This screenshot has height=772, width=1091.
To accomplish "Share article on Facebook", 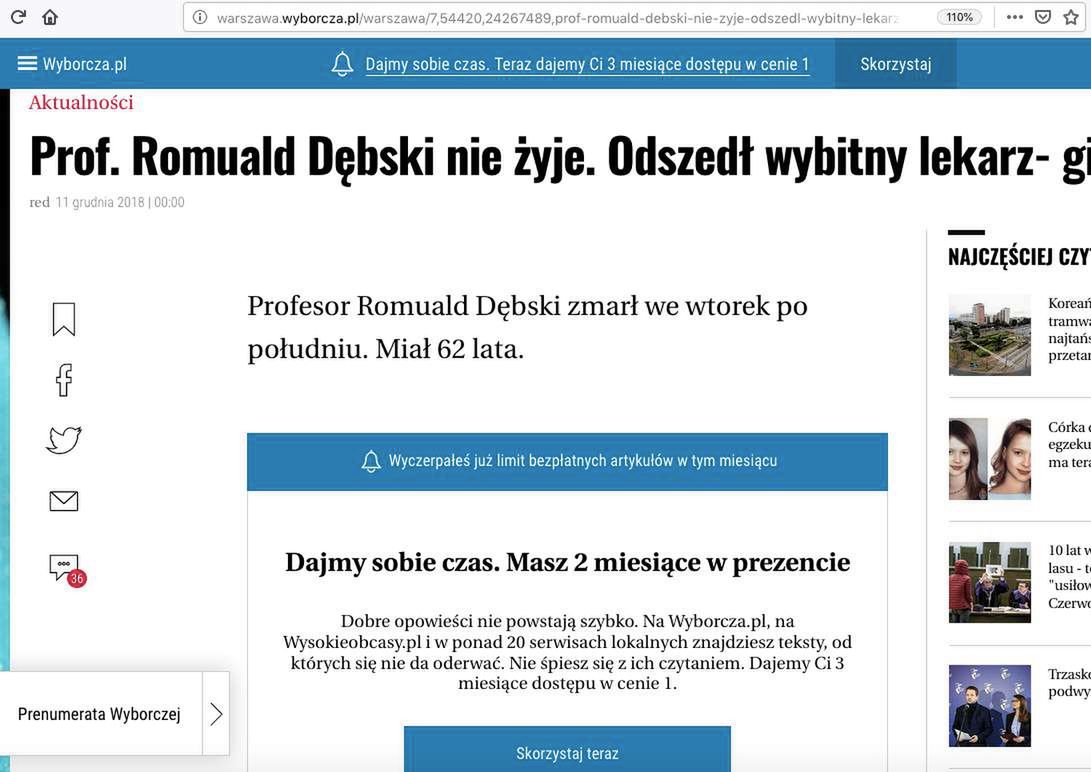I will (64, 380).
